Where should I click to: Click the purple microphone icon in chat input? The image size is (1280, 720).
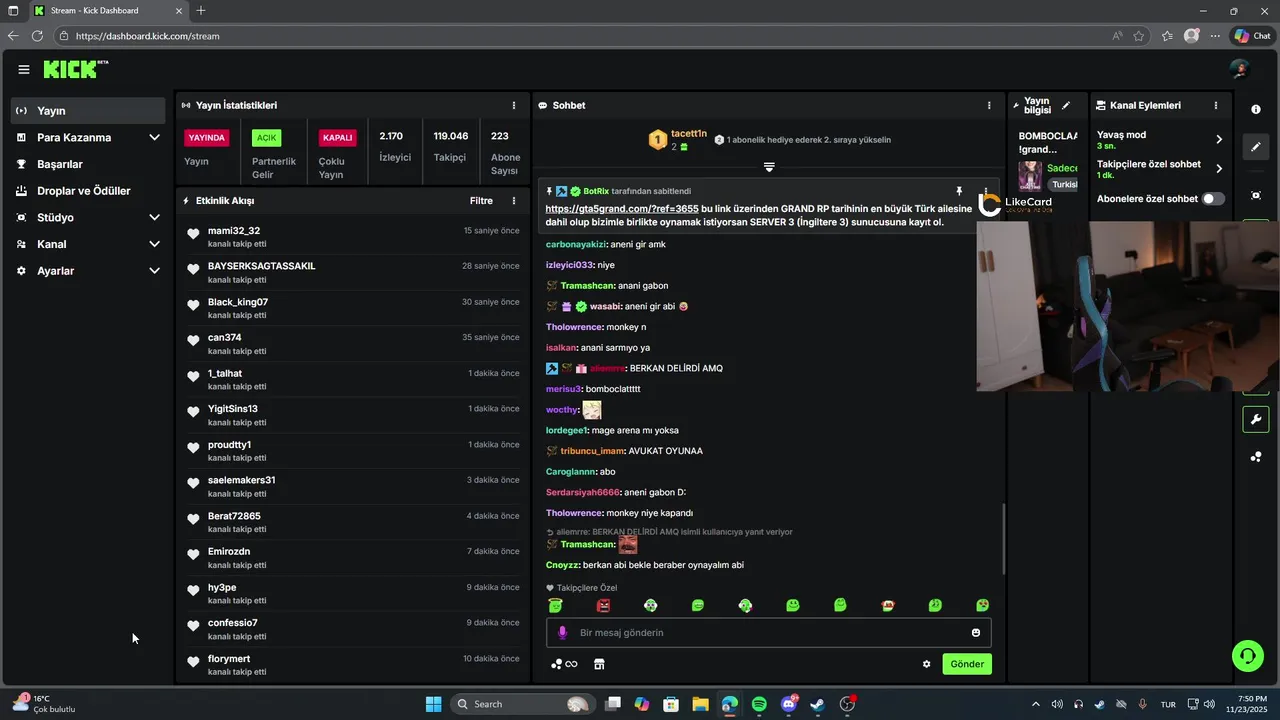(562, 633)
